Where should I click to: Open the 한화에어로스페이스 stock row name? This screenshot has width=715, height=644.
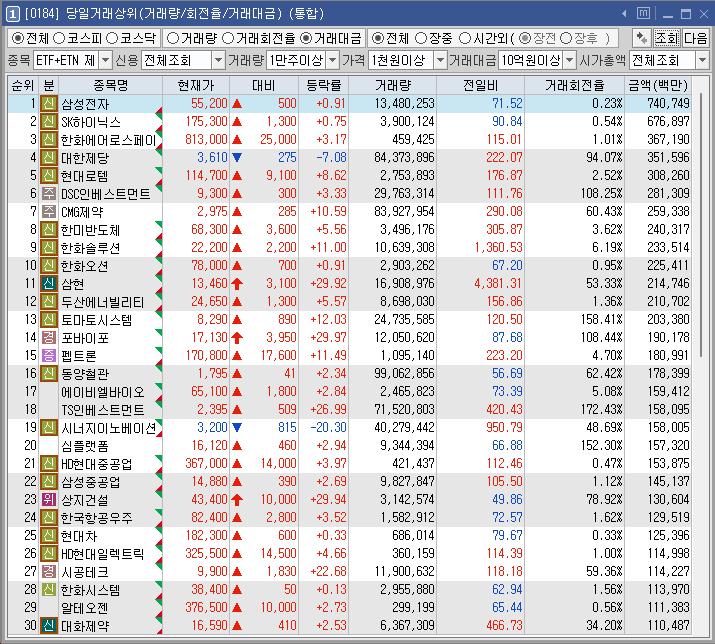click(x=109, y=140)
